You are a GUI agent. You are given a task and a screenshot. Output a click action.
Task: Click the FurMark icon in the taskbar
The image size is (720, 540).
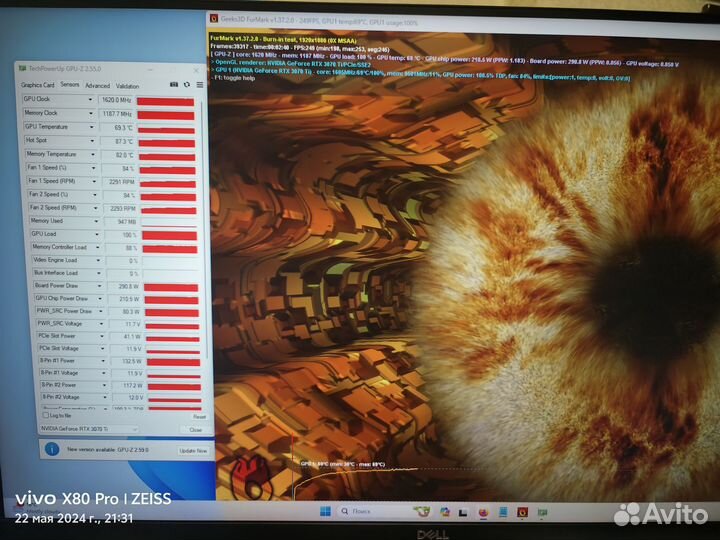(522, 512)
